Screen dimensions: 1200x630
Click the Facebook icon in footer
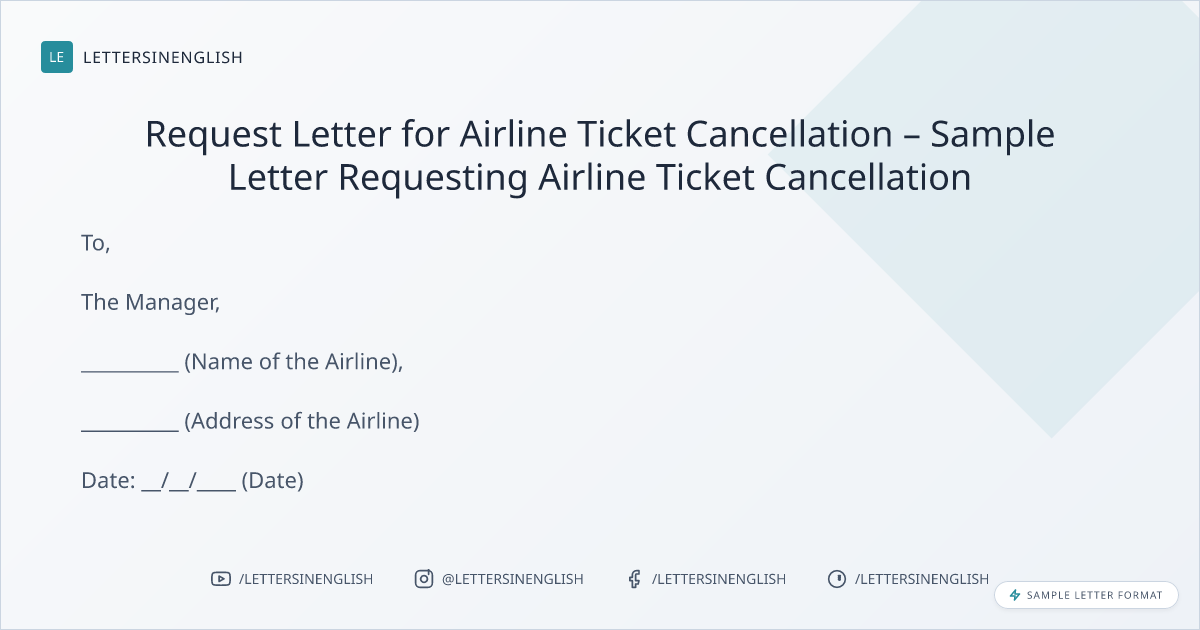click(634, 579)
